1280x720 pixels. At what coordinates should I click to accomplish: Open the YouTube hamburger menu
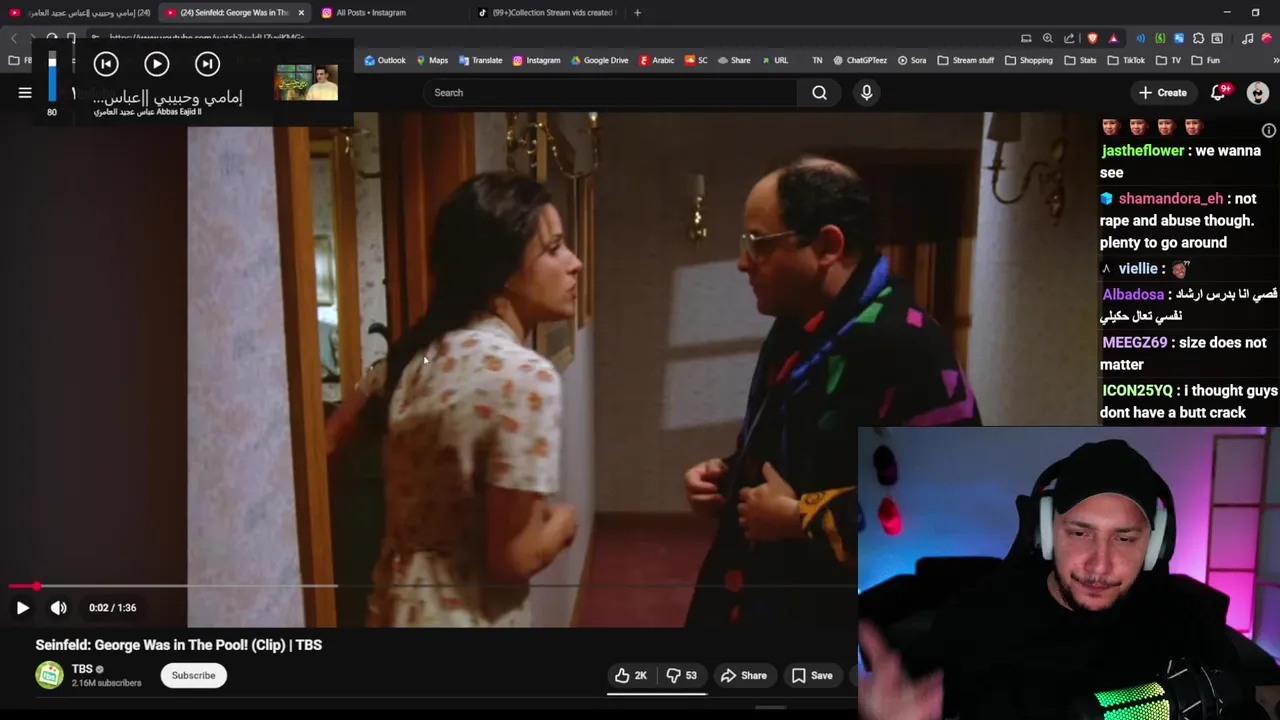[25, 93]
